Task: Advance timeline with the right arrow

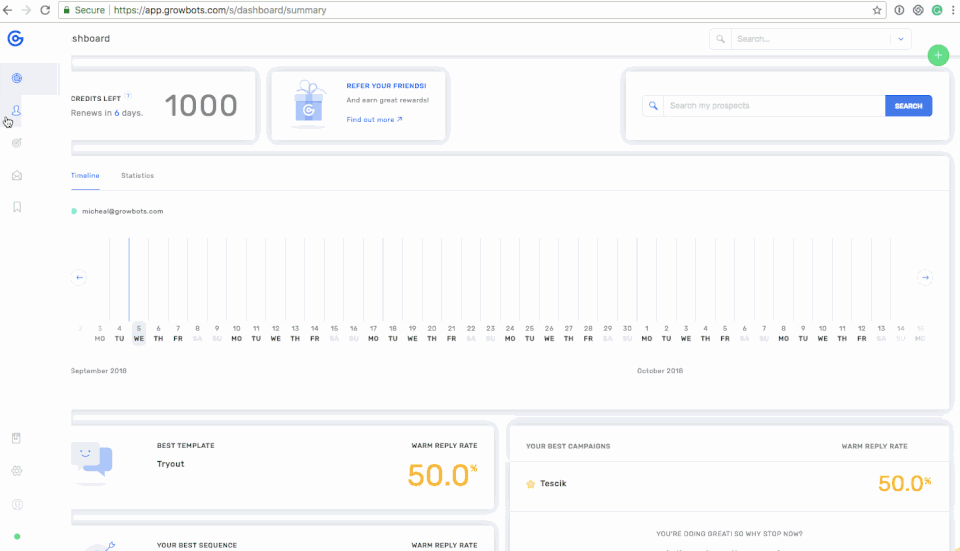Action: [x=925, y=277]
